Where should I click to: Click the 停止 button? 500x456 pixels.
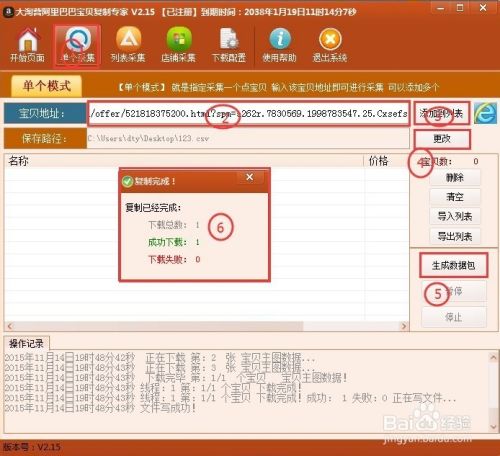point(454,317)
